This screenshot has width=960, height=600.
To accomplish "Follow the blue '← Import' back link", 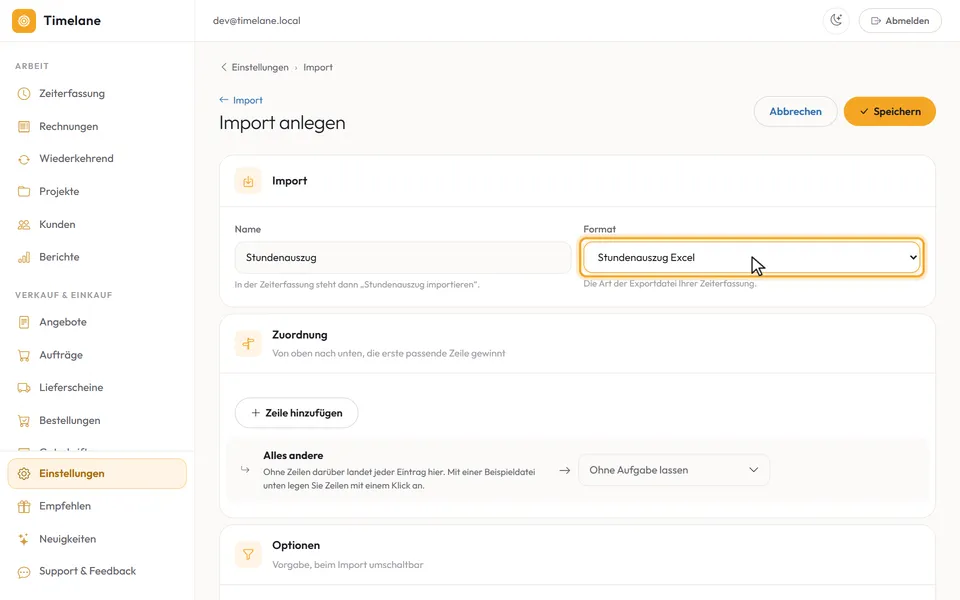I will click(x=241, y=100).
